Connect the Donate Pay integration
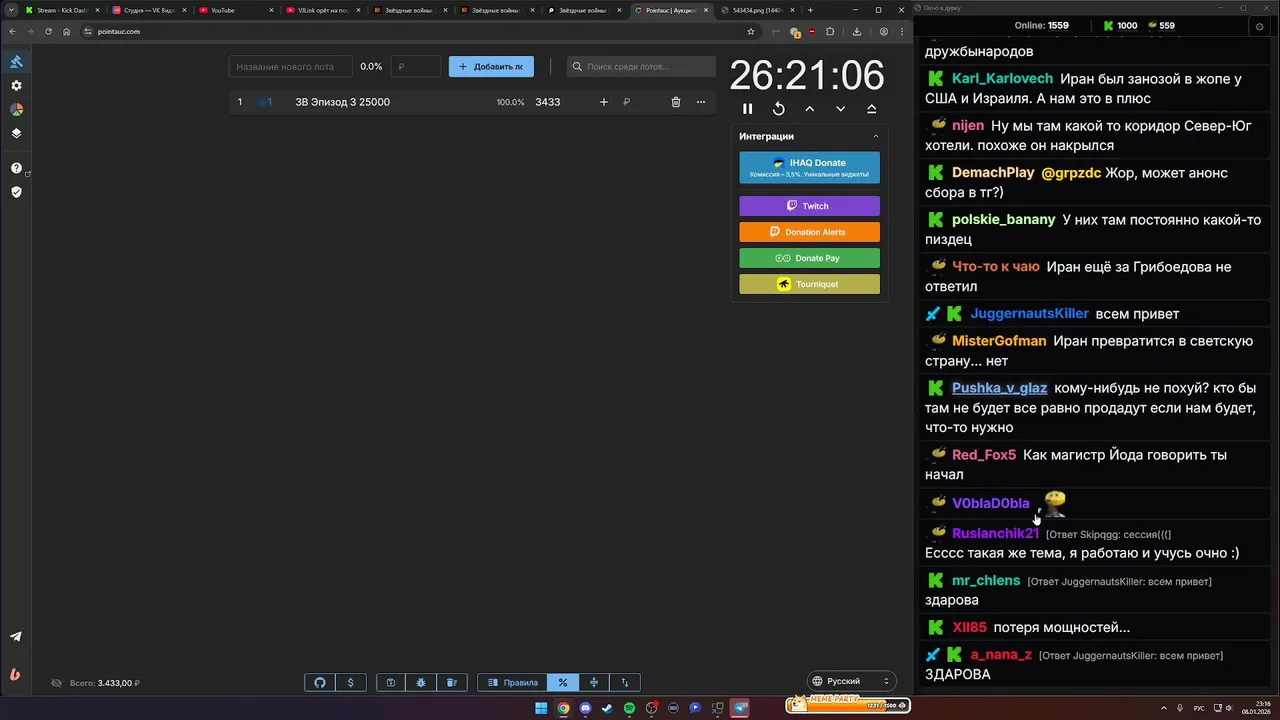Viewport: 1280px width, 720px height. click(x=809, y=258)
